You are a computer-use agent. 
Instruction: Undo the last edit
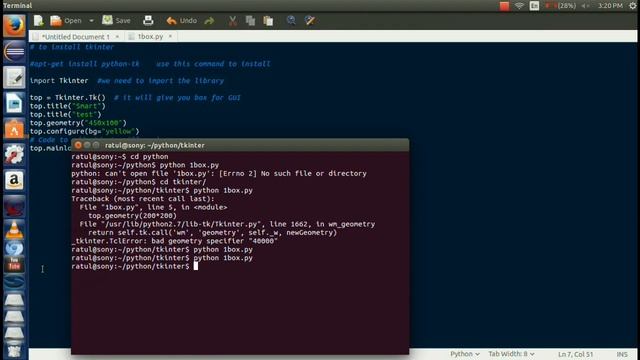(182, 20)
